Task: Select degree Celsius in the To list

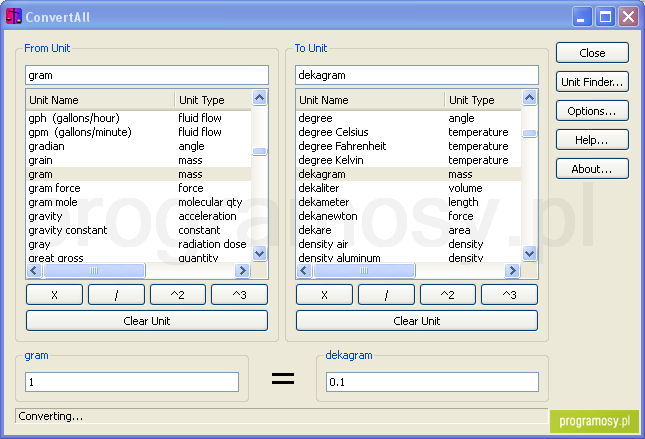Action: (x=408, y=132)
